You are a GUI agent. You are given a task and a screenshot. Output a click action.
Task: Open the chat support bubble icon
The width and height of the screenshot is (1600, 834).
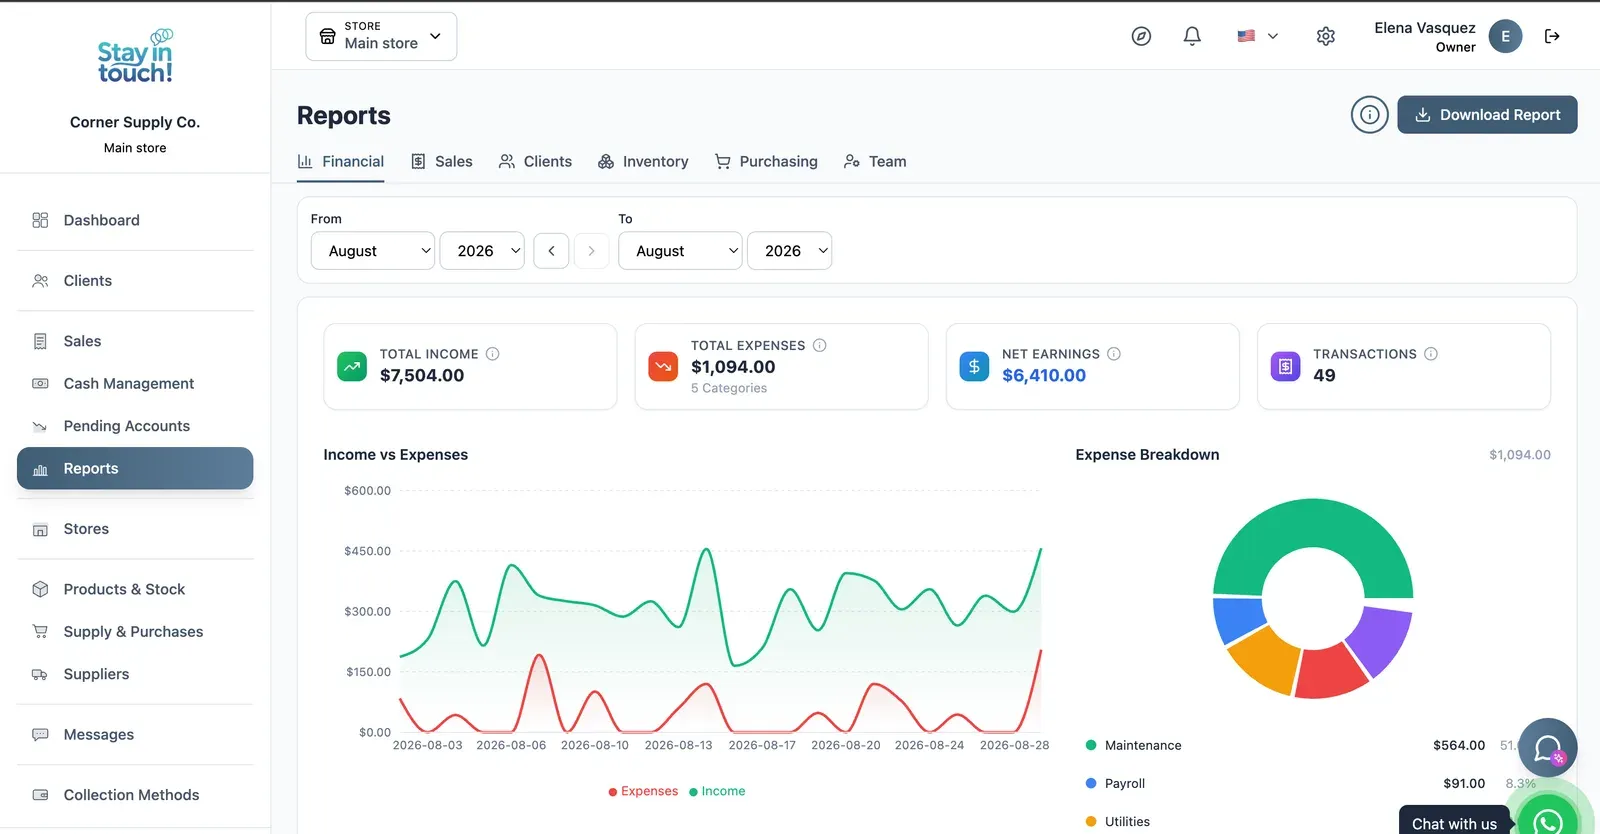coord(1548,748)
